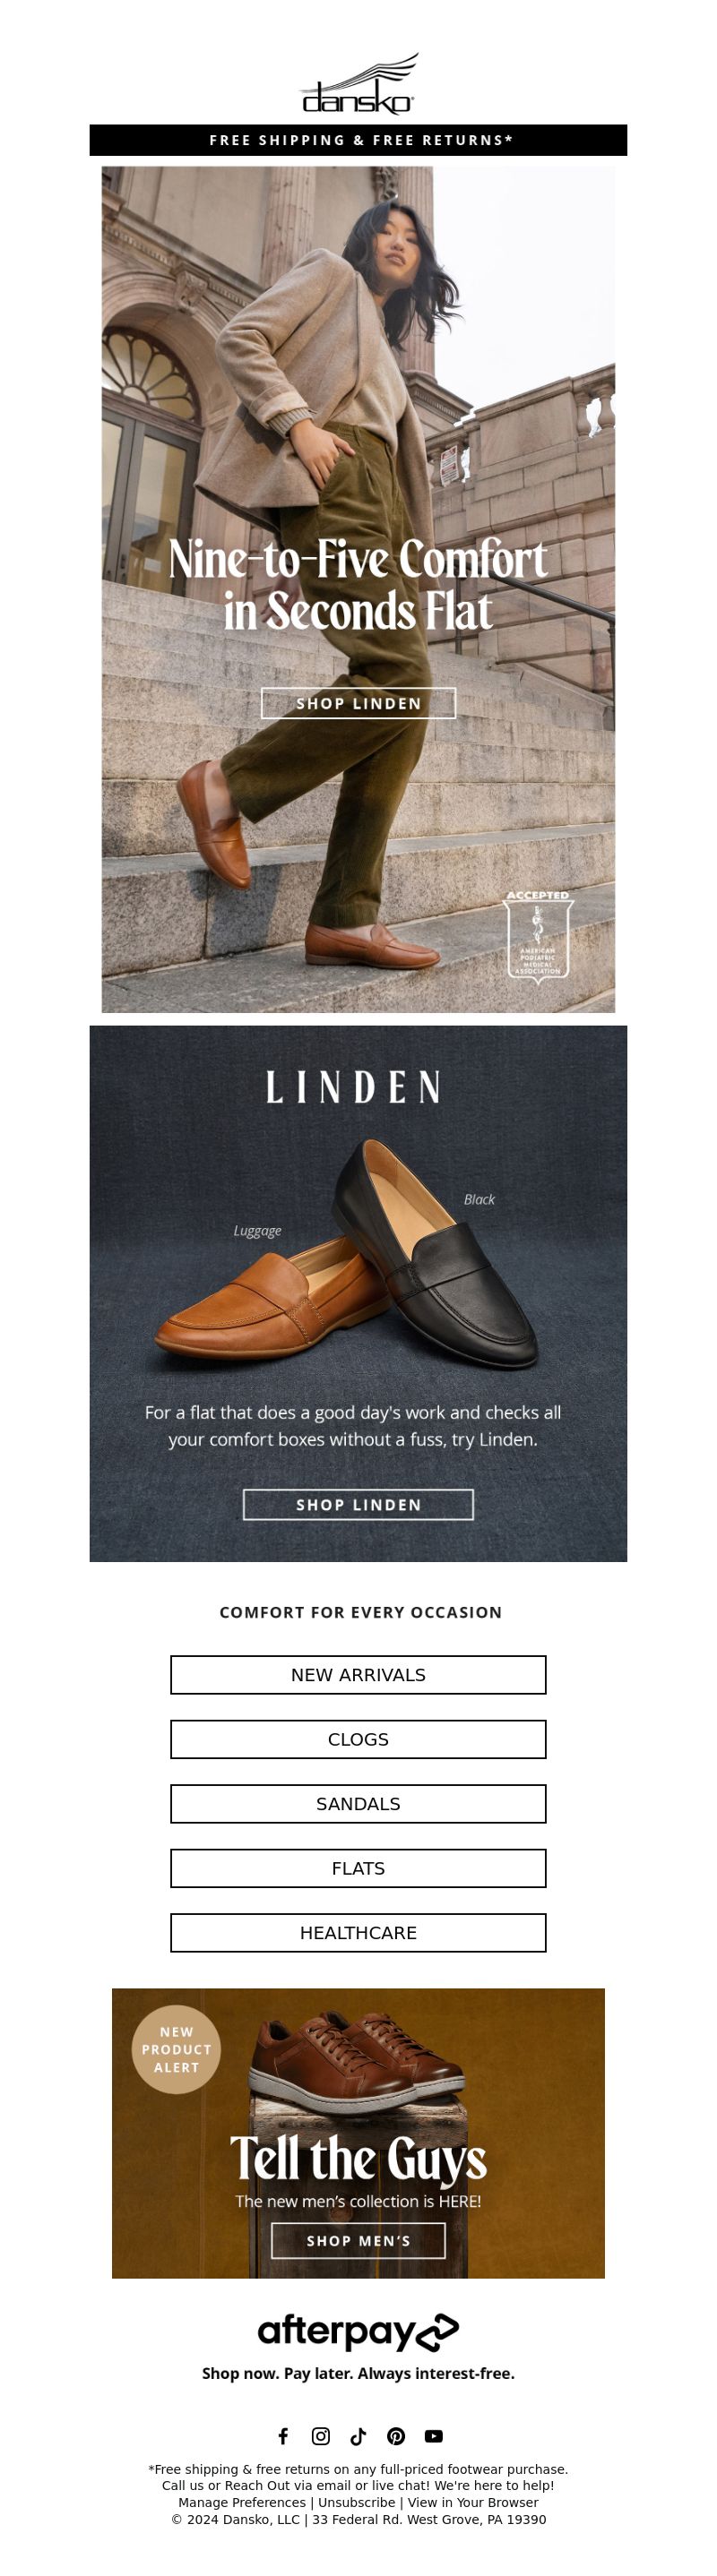Click Shop Linden on the hero image

[358, 703]
